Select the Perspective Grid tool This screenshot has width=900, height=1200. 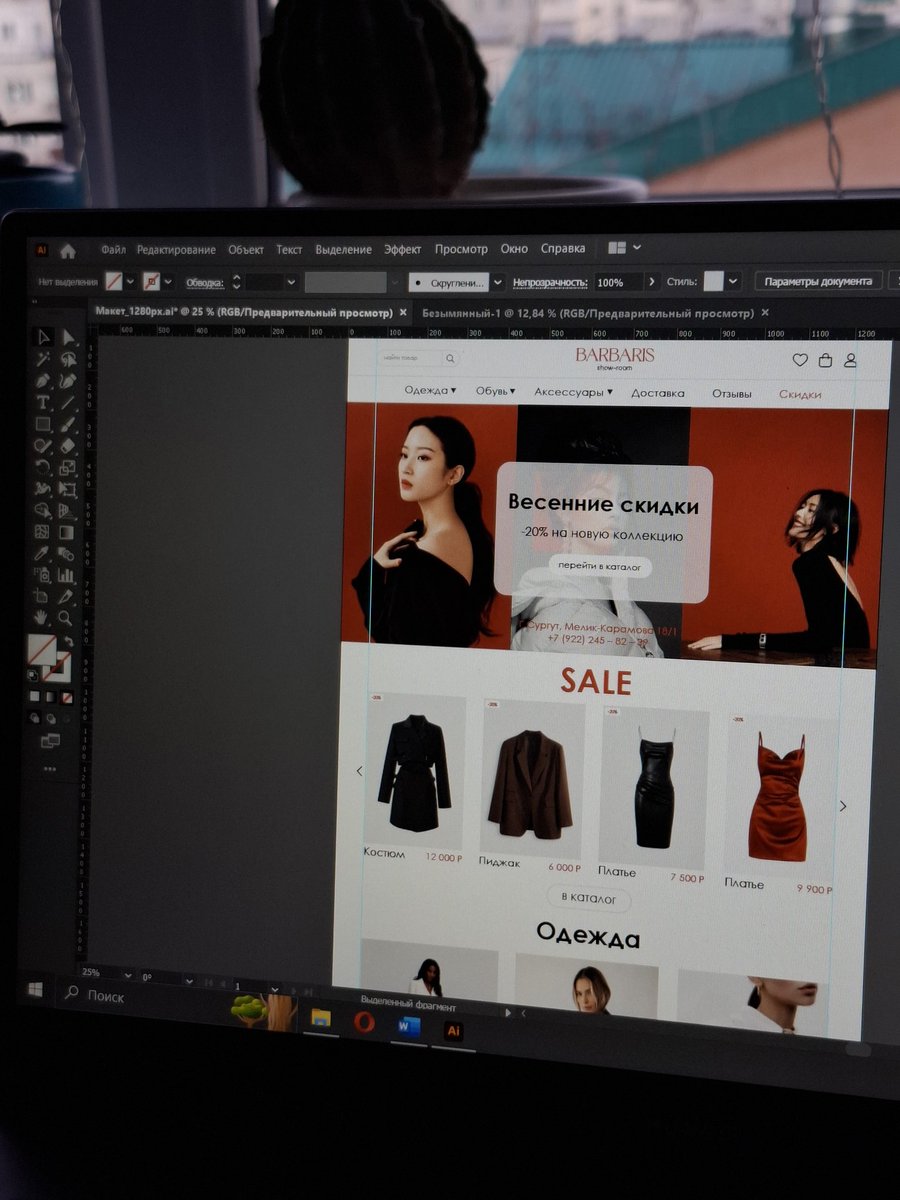click(66, 511)
